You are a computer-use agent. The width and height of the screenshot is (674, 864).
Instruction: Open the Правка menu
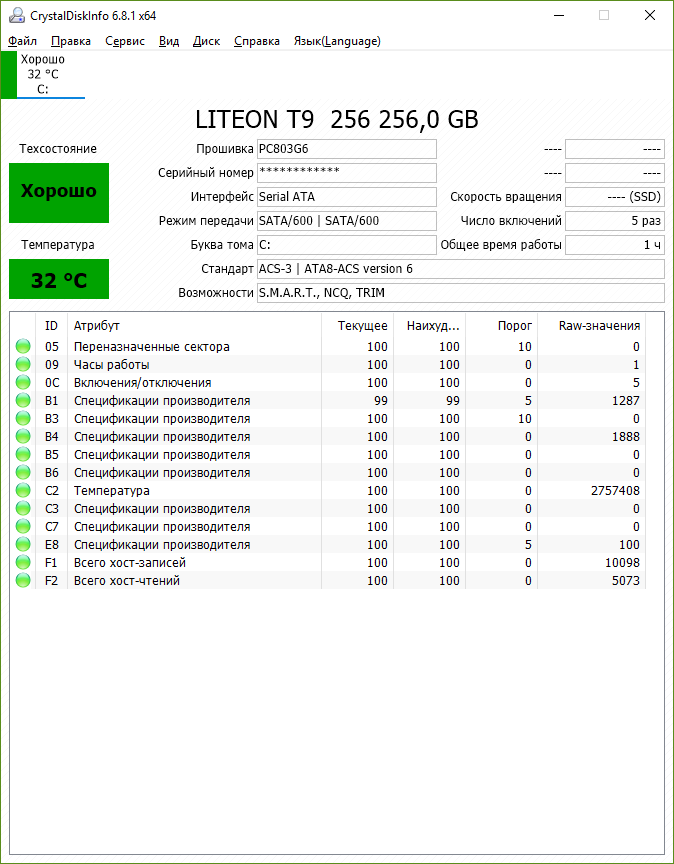pos(71,41)
